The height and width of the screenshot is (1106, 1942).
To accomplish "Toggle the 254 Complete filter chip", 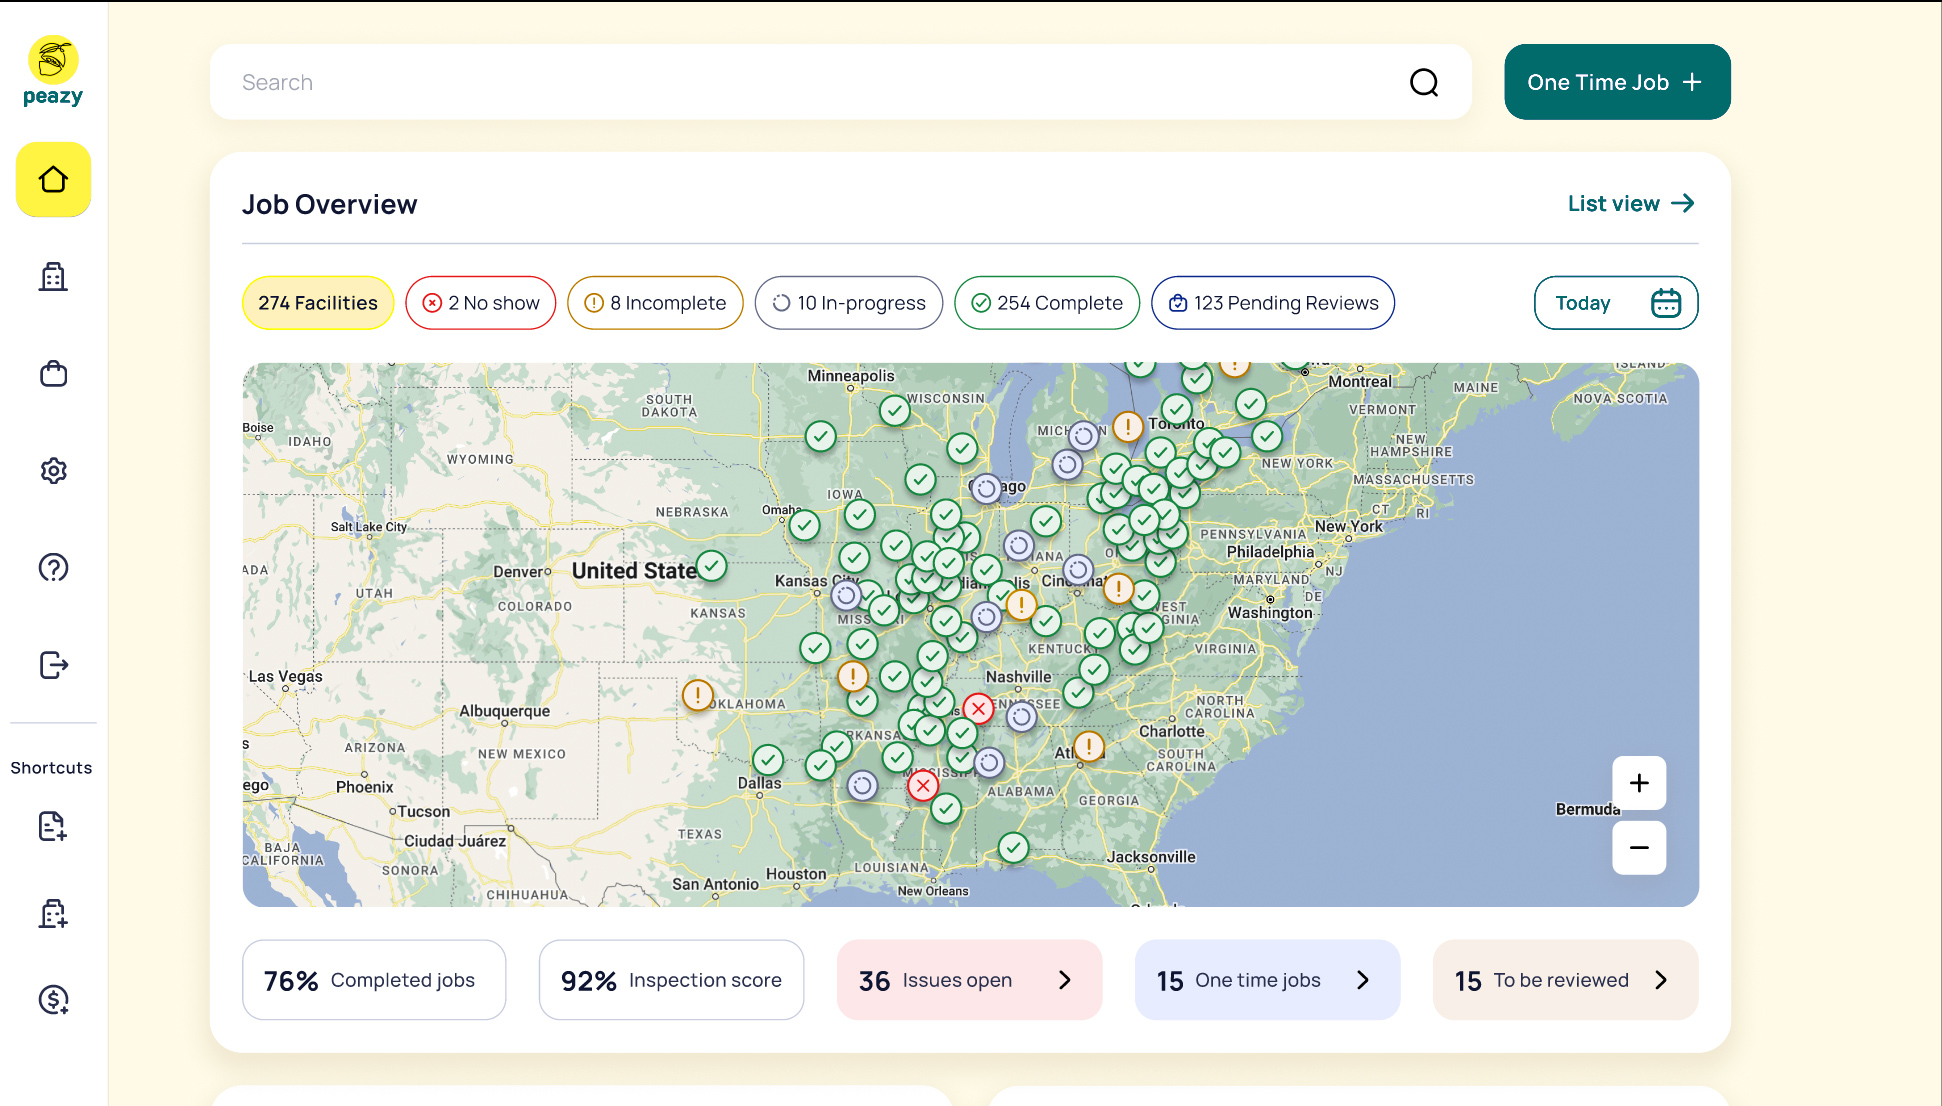I will pos(1047,303).
